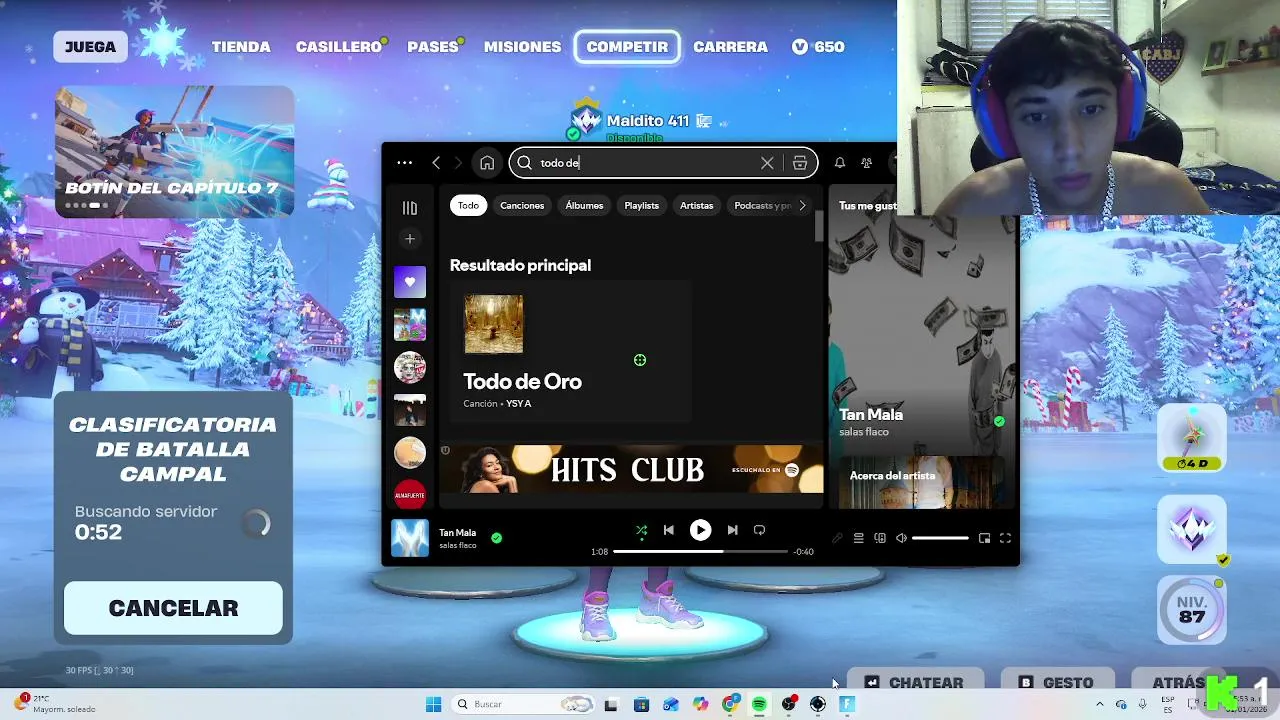
Task: Open CASILLERO in Fortnite
Action: click(x=339, y=47)
